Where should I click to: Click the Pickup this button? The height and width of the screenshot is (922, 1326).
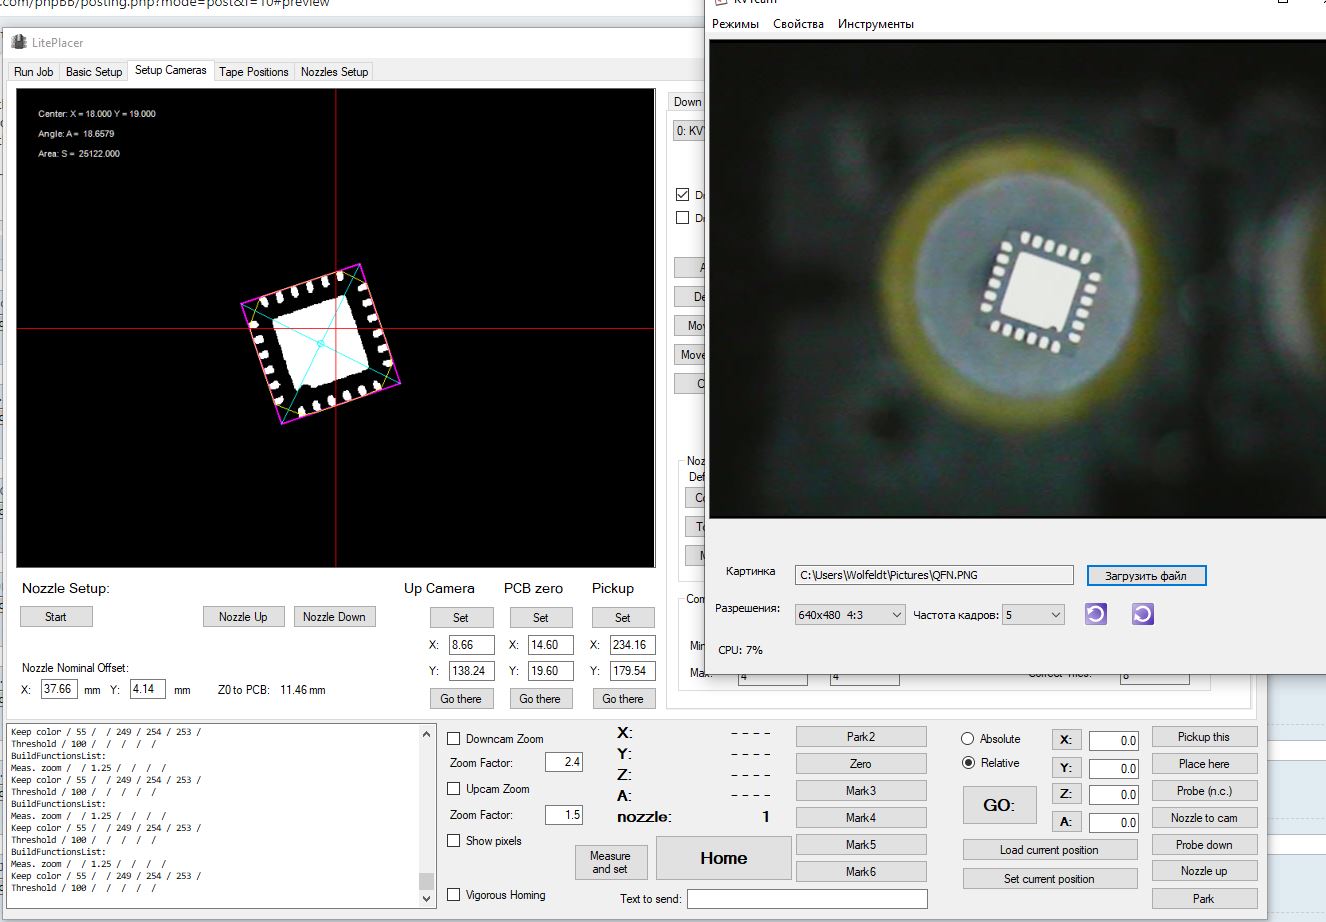pos(1204,737)
